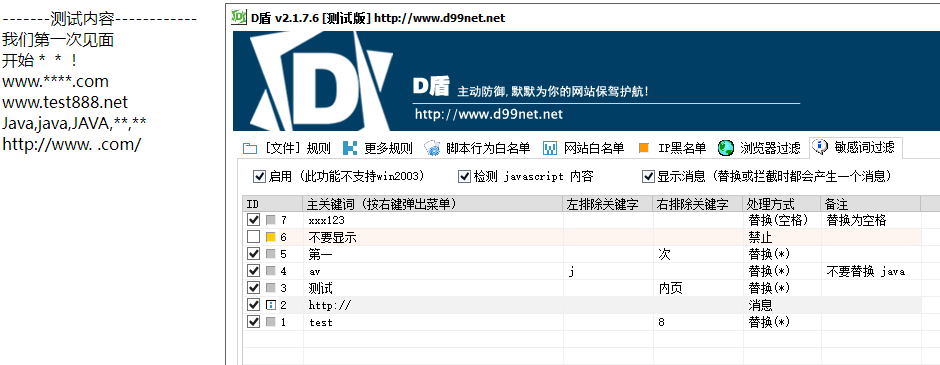Click the 网站白名单 W icon
This screenshot has width=940, height=365.
click(x=550, y=148)
